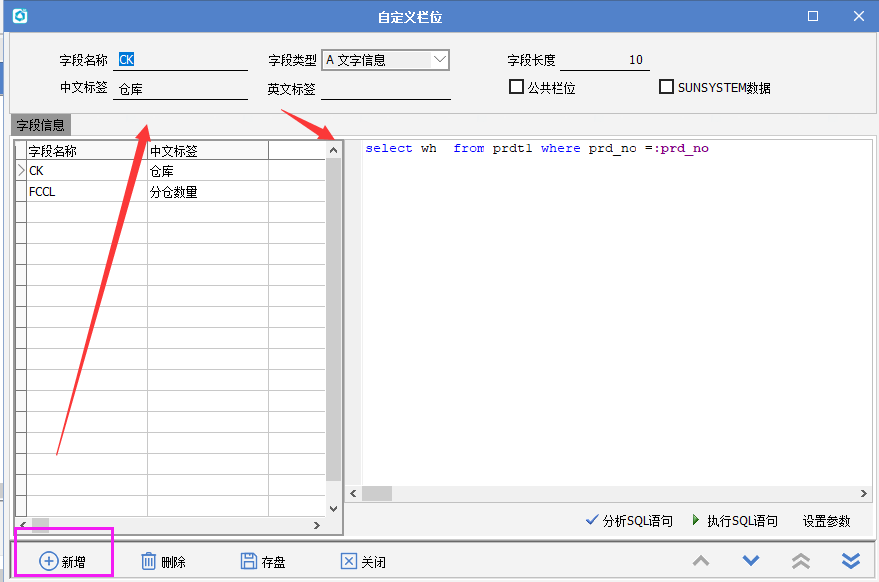Click into the 英文标签 input field
The height and width of the screenshot is (582, 879).
tap(385, 89)
